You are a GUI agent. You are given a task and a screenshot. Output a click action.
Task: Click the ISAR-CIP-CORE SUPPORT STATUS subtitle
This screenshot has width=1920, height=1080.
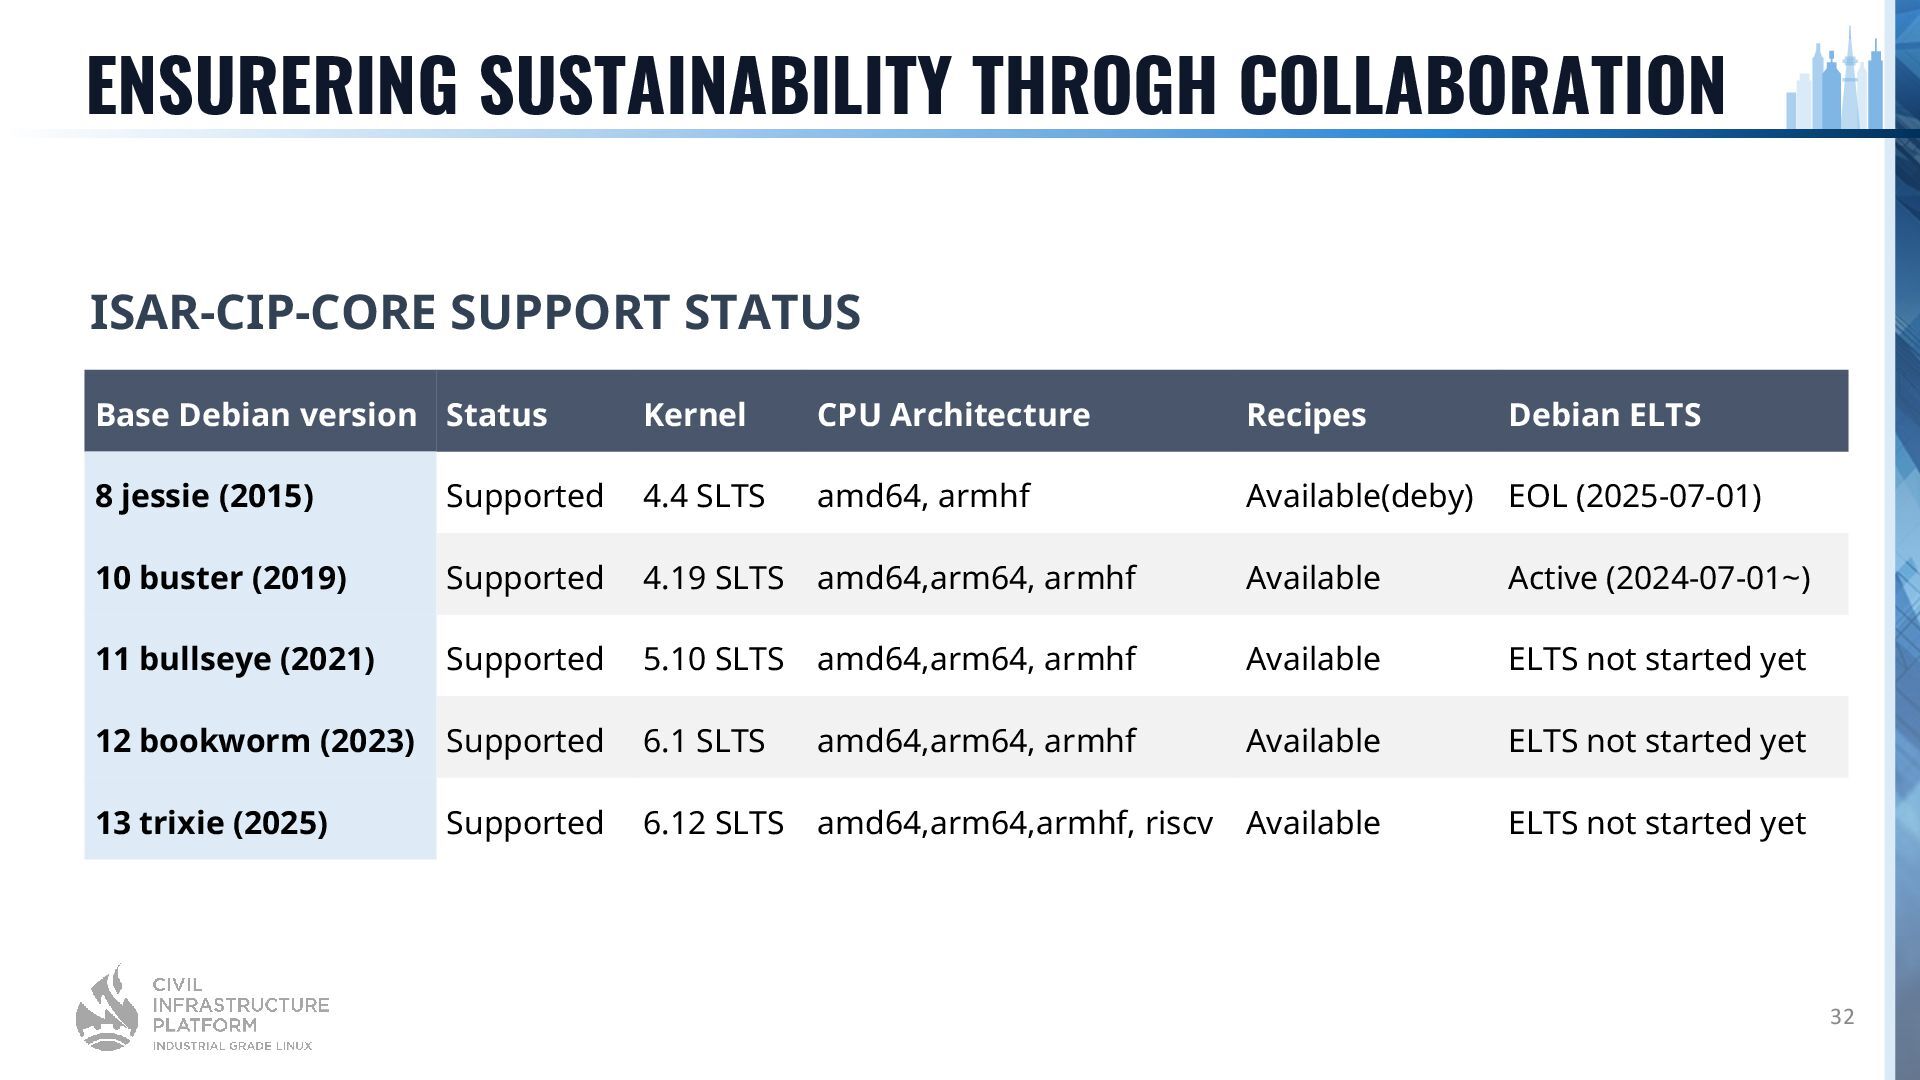475,312
